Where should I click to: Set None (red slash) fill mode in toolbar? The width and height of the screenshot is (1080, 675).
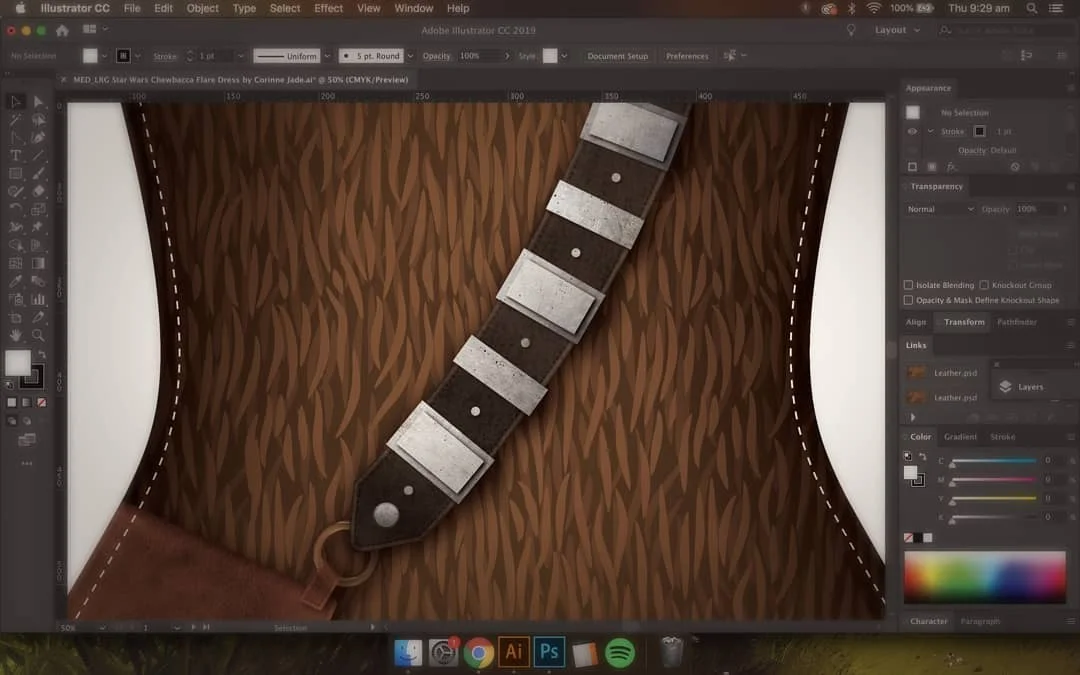42,402
